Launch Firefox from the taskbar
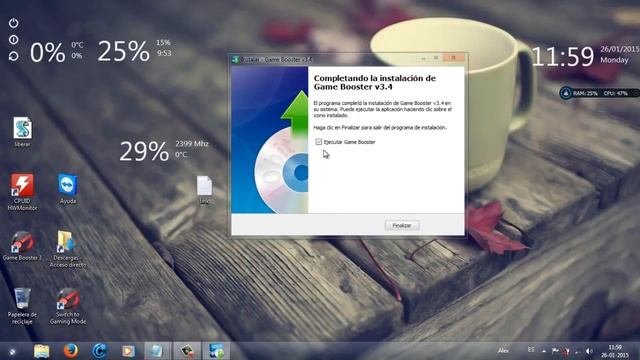This screenshot has height=360, width=640. point(71,351)
